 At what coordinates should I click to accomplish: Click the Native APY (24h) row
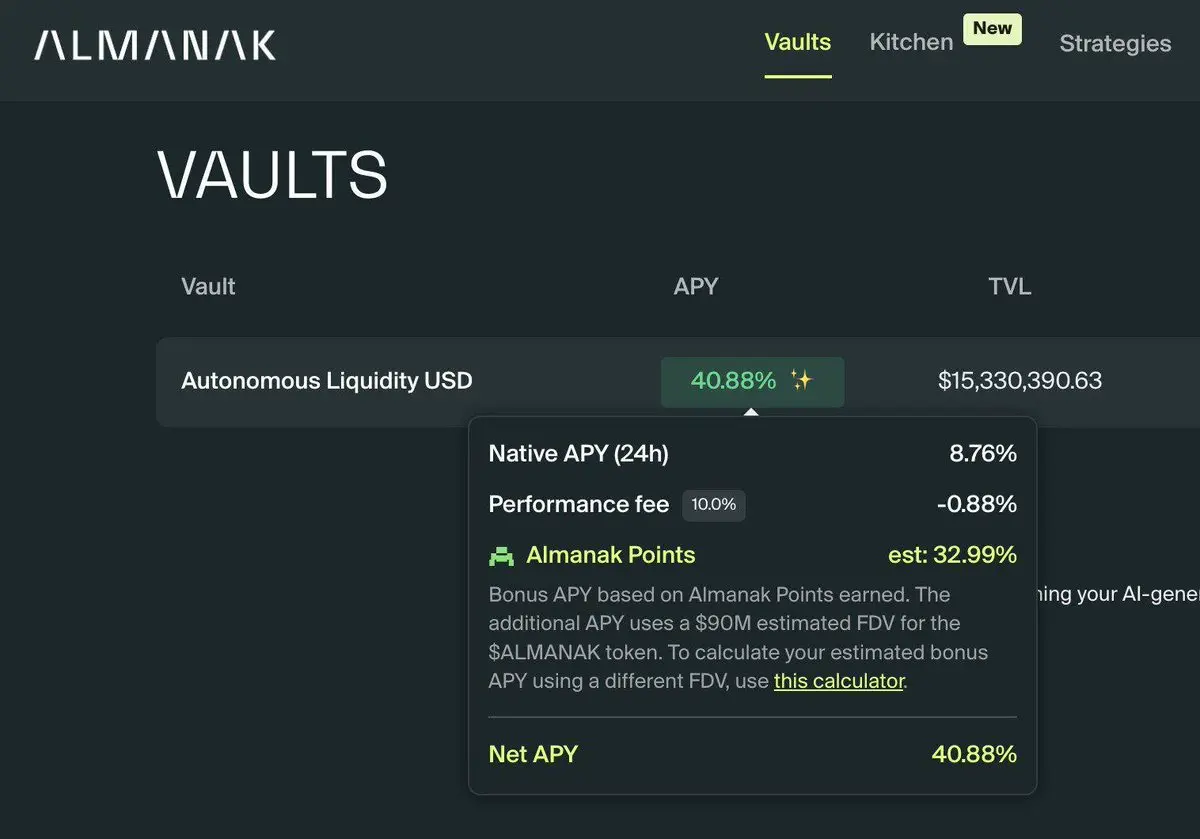pos(752,454)
